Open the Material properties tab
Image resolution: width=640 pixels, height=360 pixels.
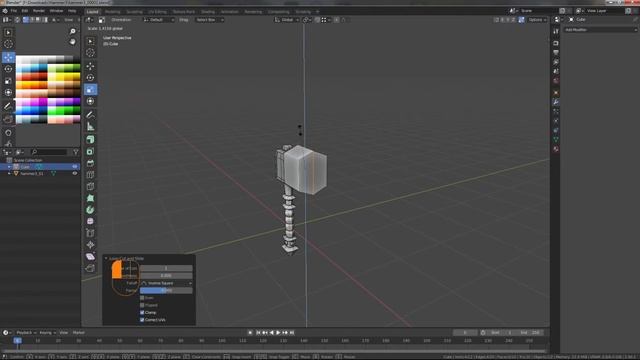click(556, 149)
